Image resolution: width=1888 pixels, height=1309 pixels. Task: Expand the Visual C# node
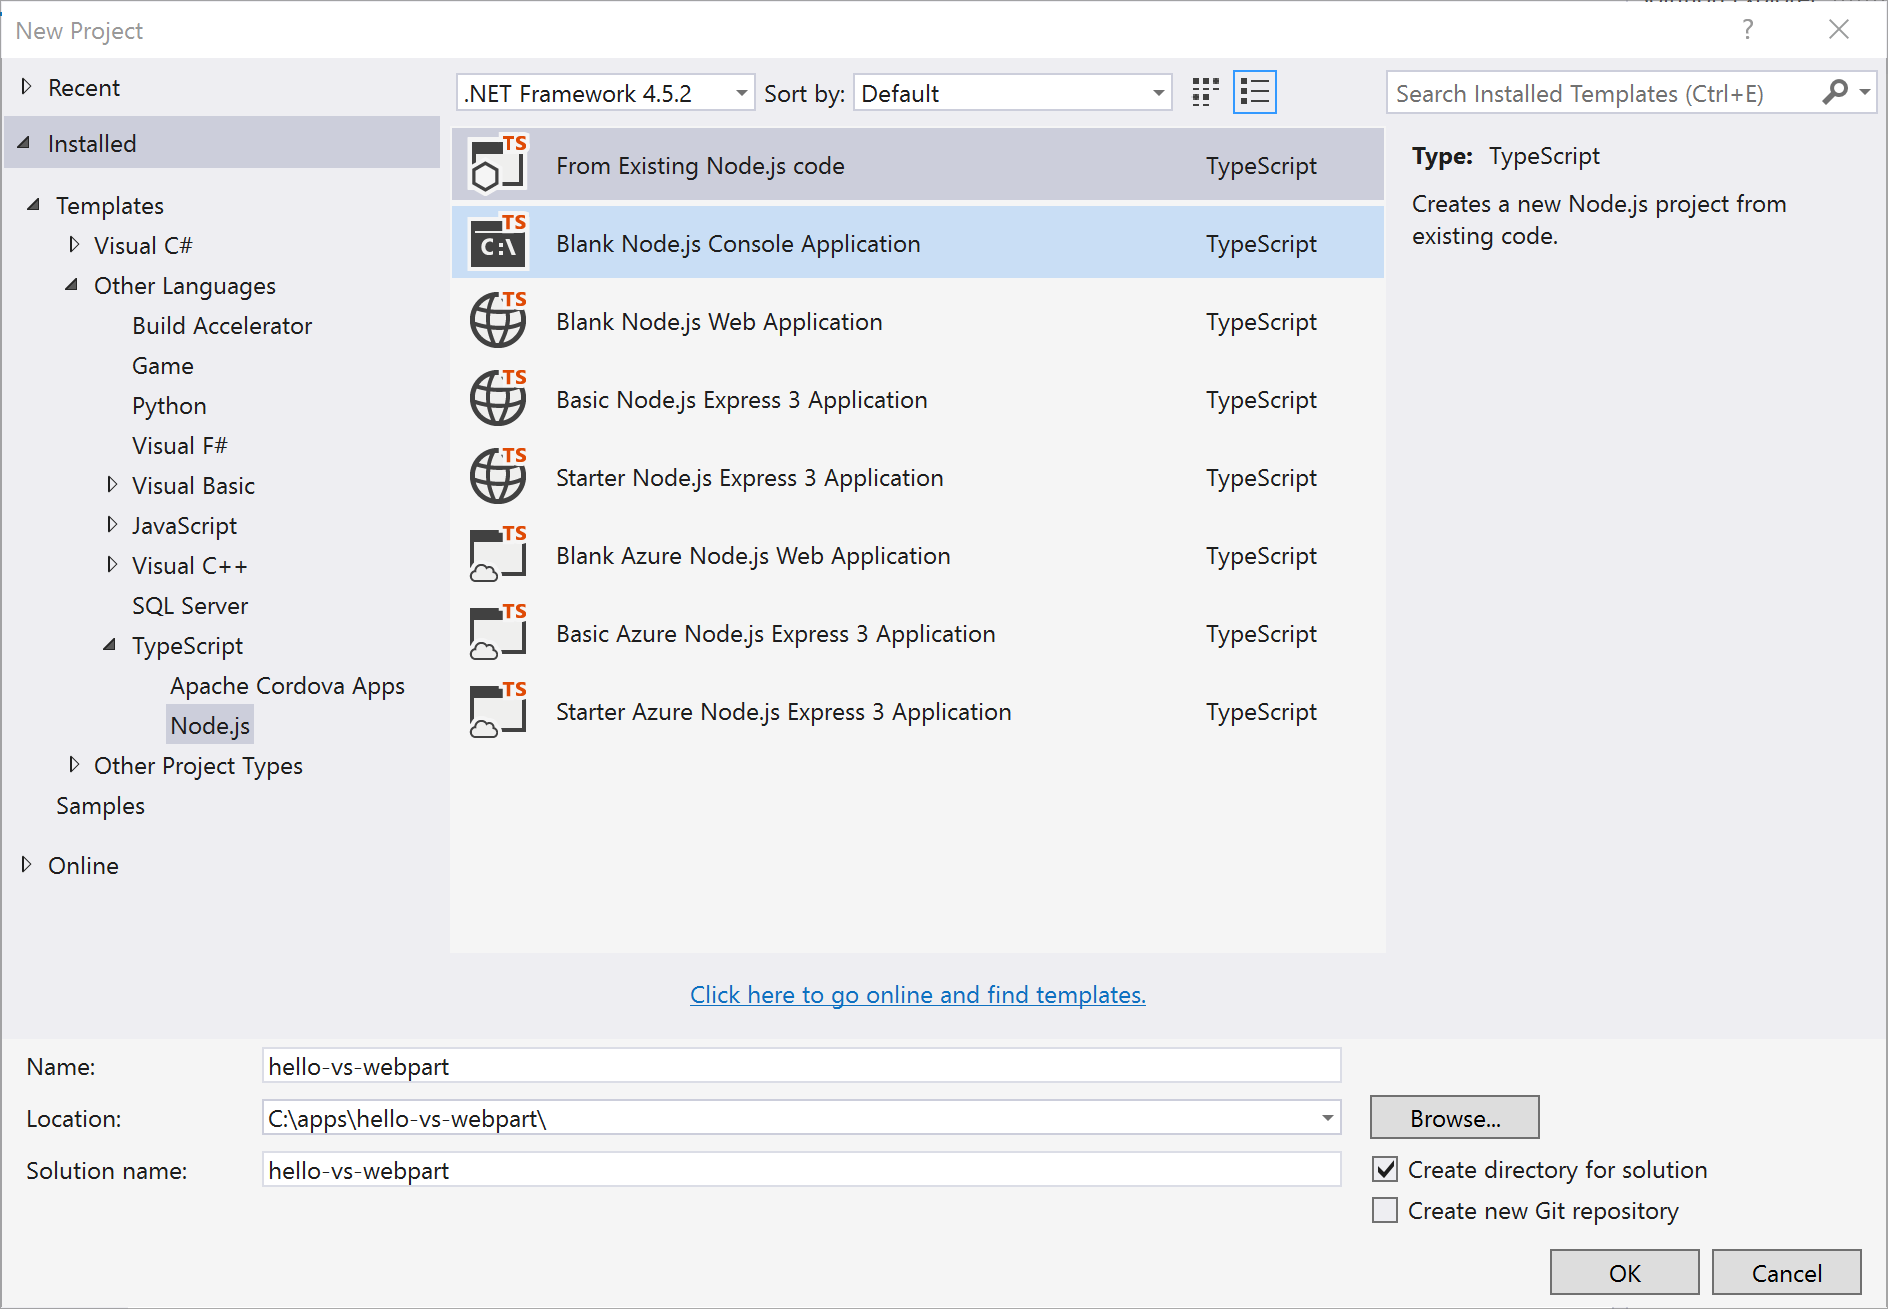tap(74, 245)
